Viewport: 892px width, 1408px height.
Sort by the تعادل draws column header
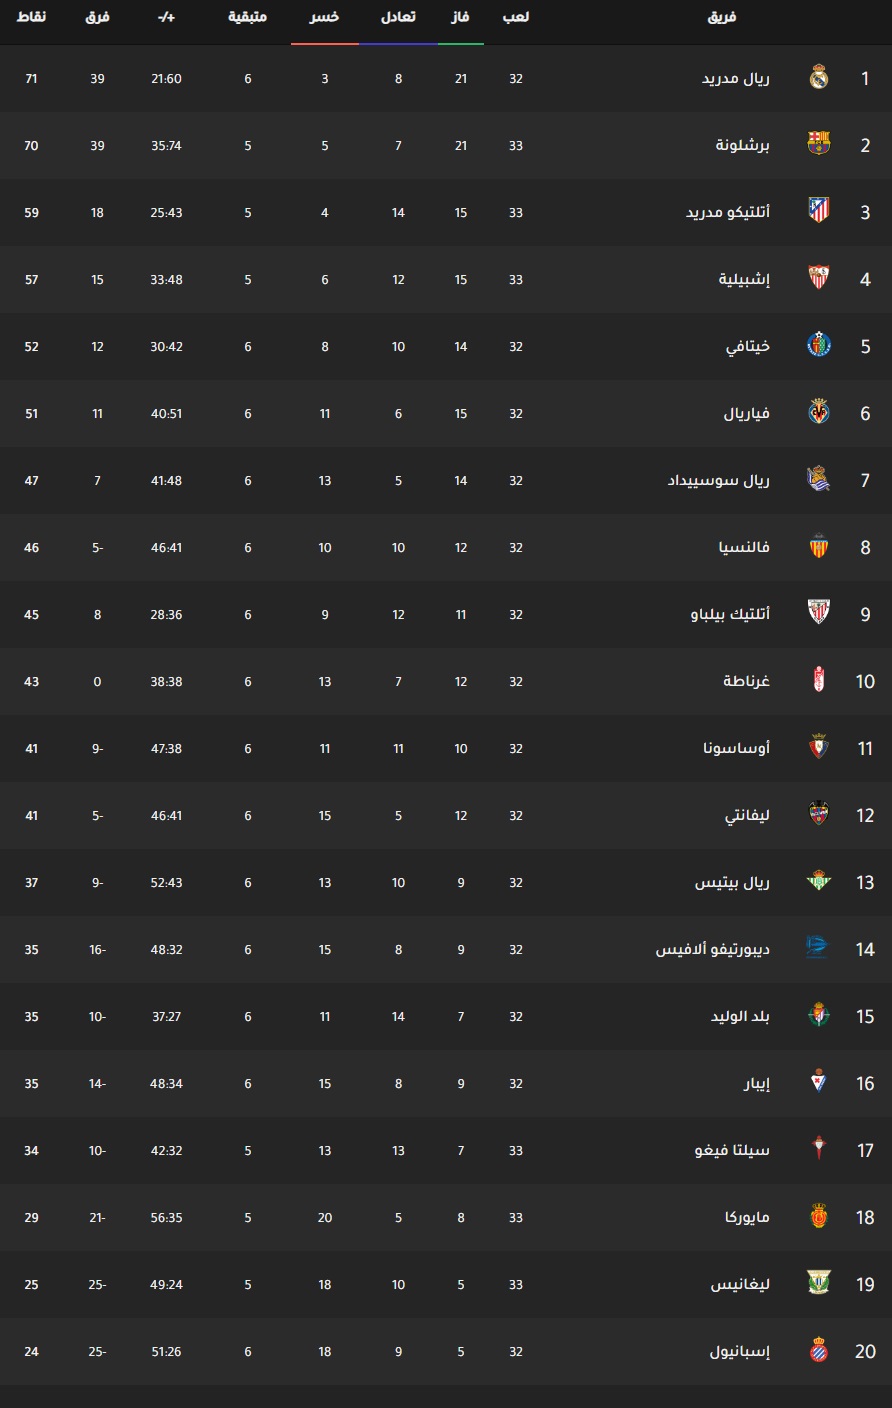(398, 18)
